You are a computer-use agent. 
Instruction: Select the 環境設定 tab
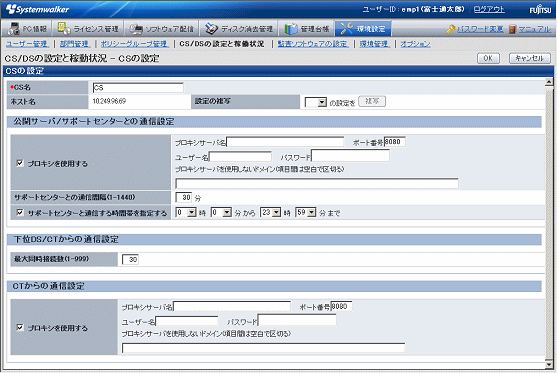363,28
